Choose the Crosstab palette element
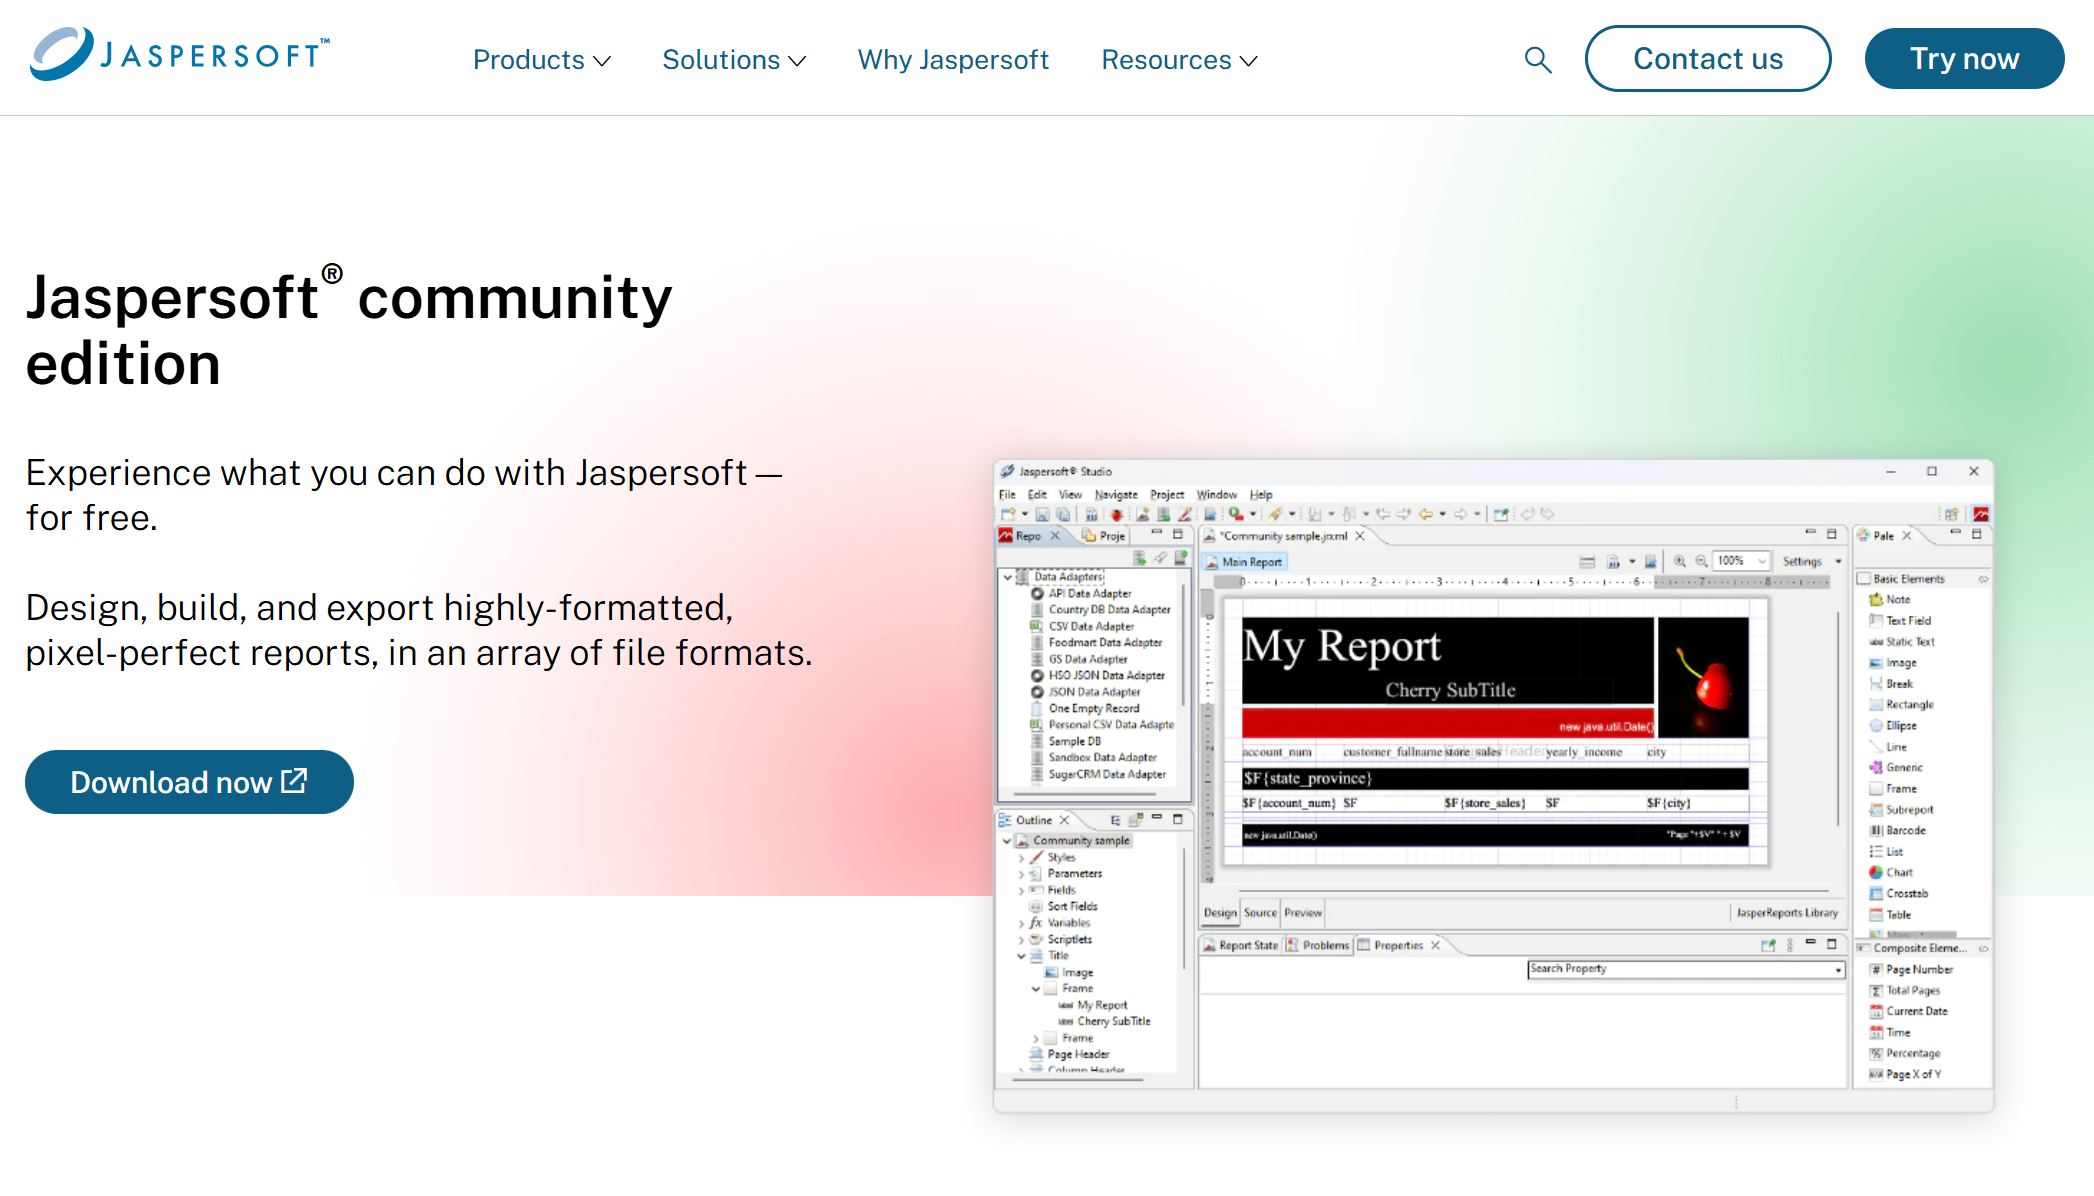2094x1196 pixels. point(1906,893)
